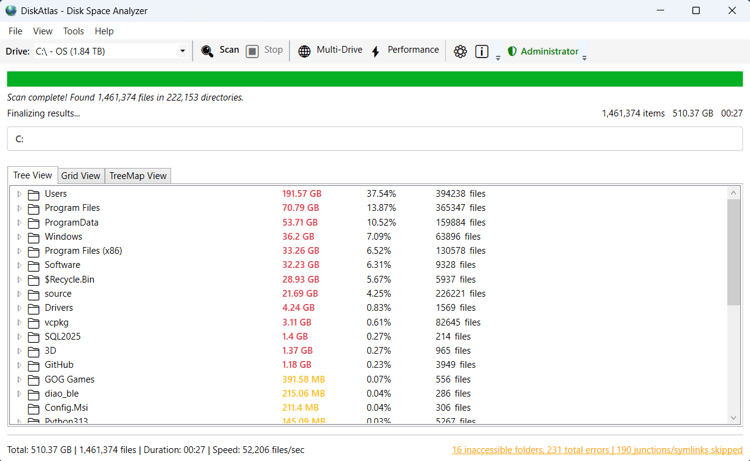This screenshot has width=750, height=461.
Task: Open Multi-Drive globe icon
Action: [x=305, y=51]
